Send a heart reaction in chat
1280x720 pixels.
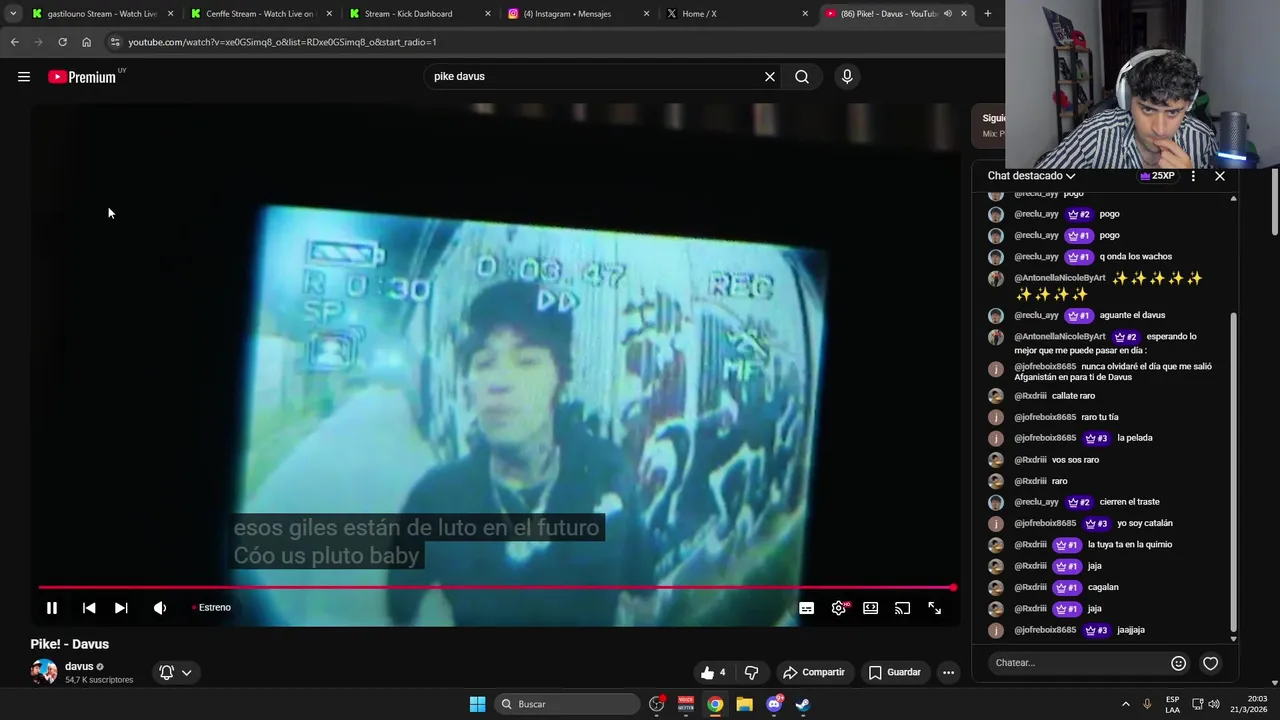[1211, 663]
